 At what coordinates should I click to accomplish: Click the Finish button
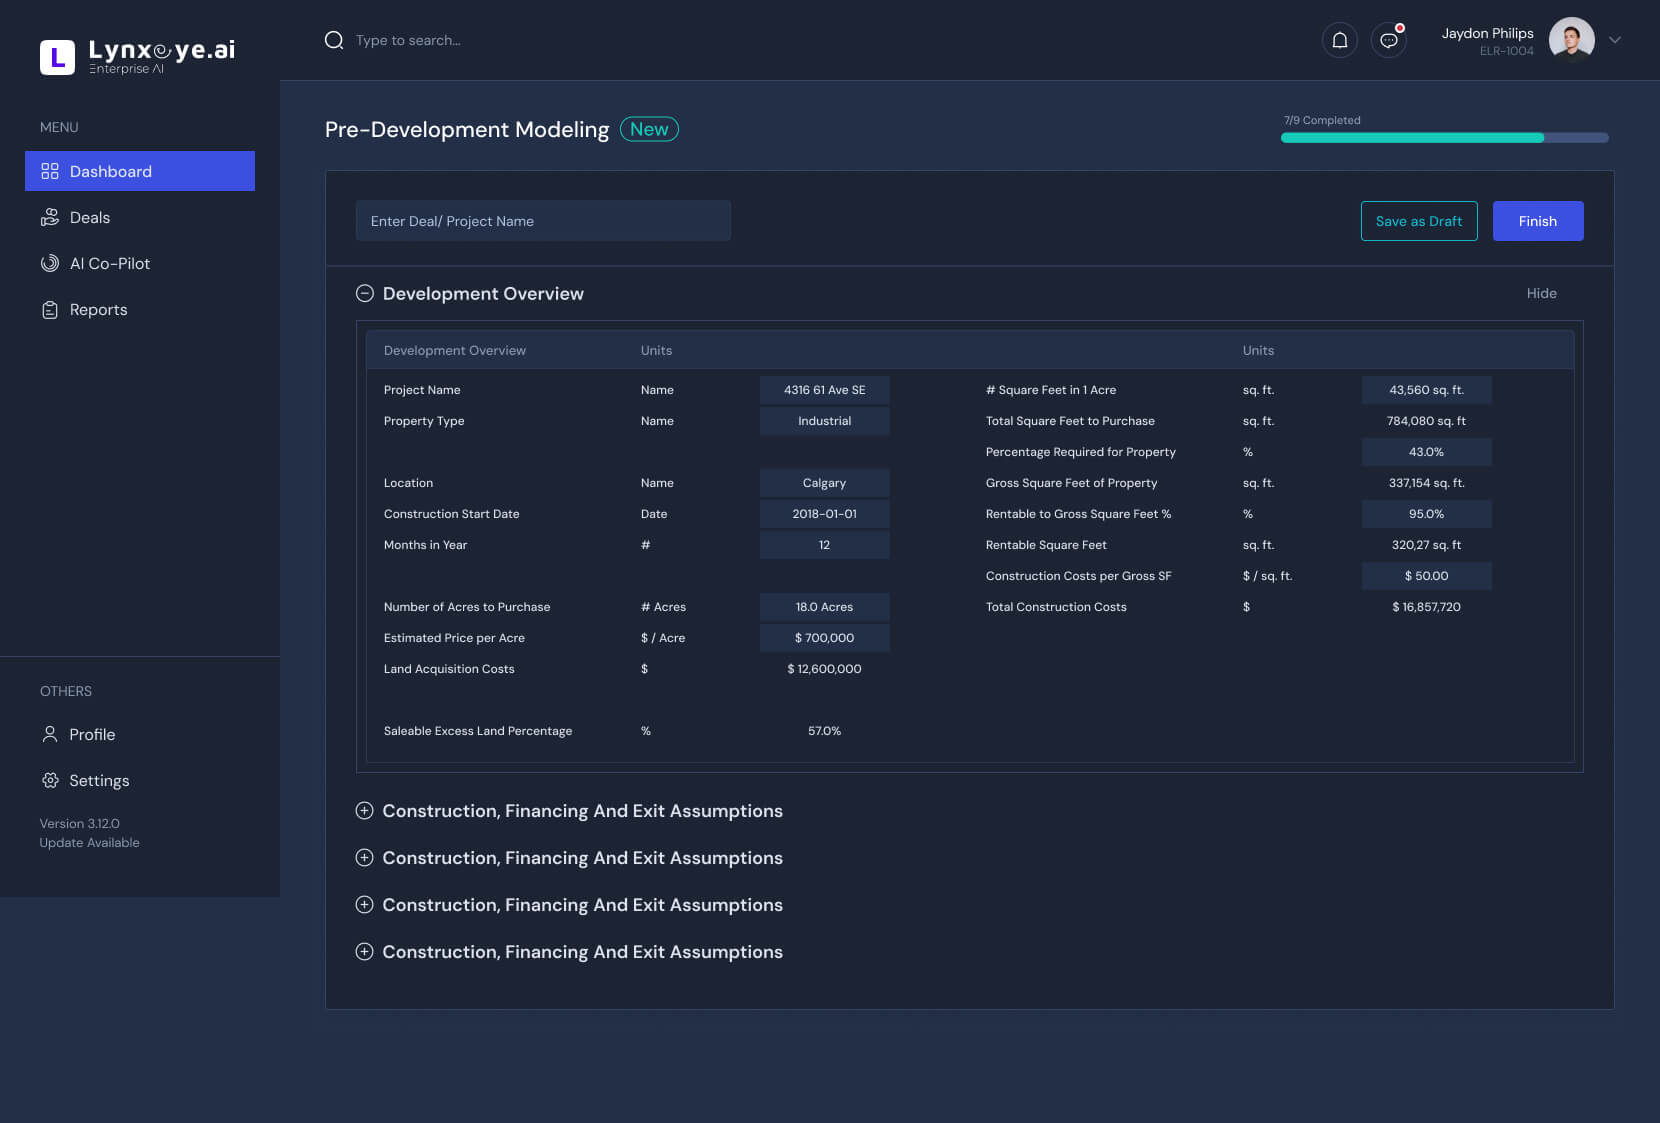click(1537, 221)
